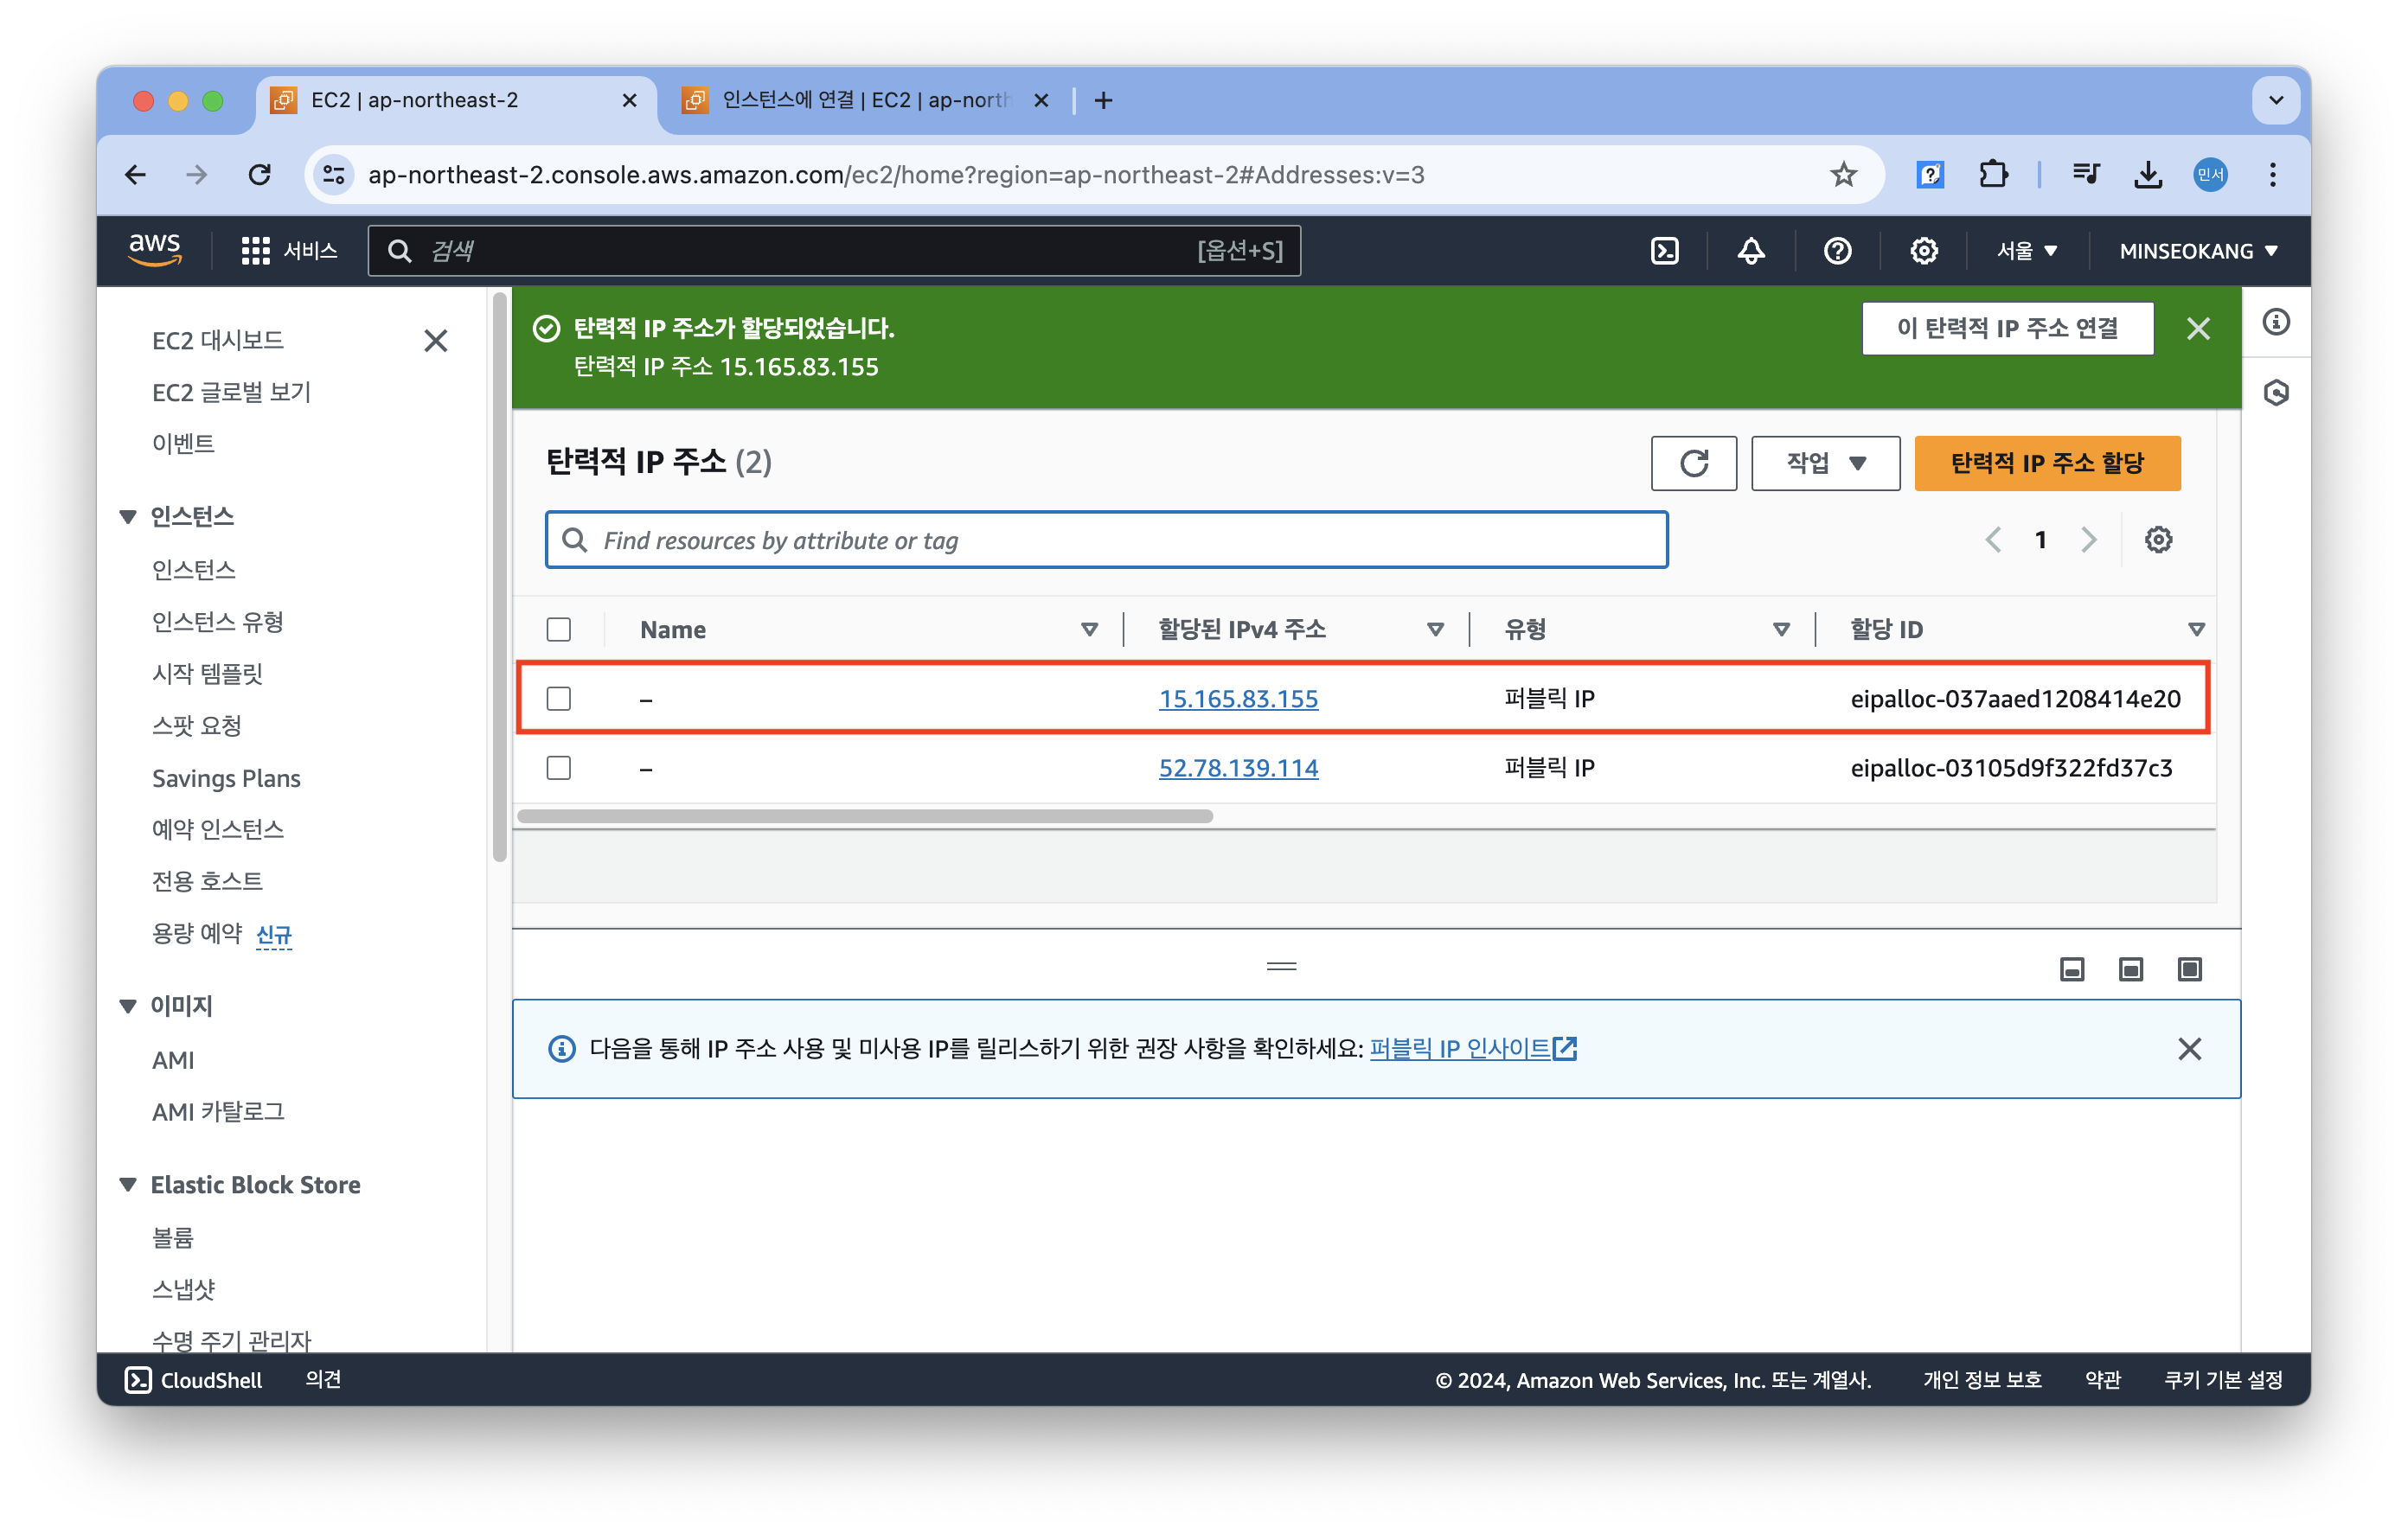2408x1534 pixels.
Task: Open the 서울 region selector dropdown
Action: (x=2026, y=251)
